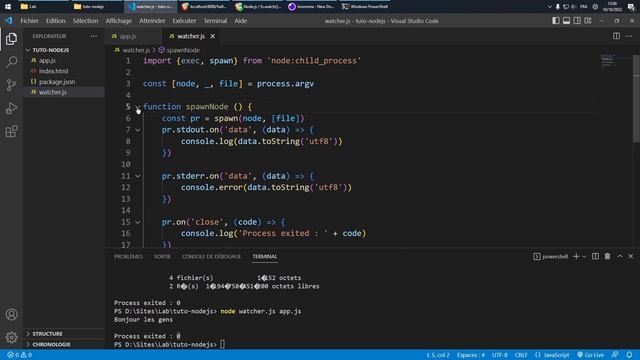Click the cursor position status entry

point(438,355)
